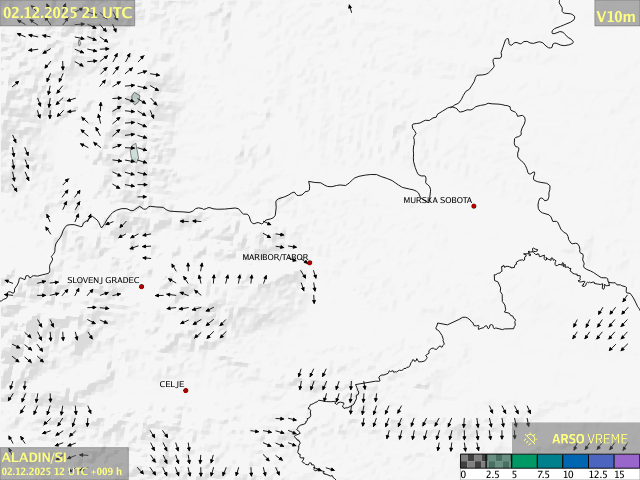Viewport: 640px width, 480px height.
Task: Click the SLOVENJ GRADEC city label
Action: click(x=103, y=281)
